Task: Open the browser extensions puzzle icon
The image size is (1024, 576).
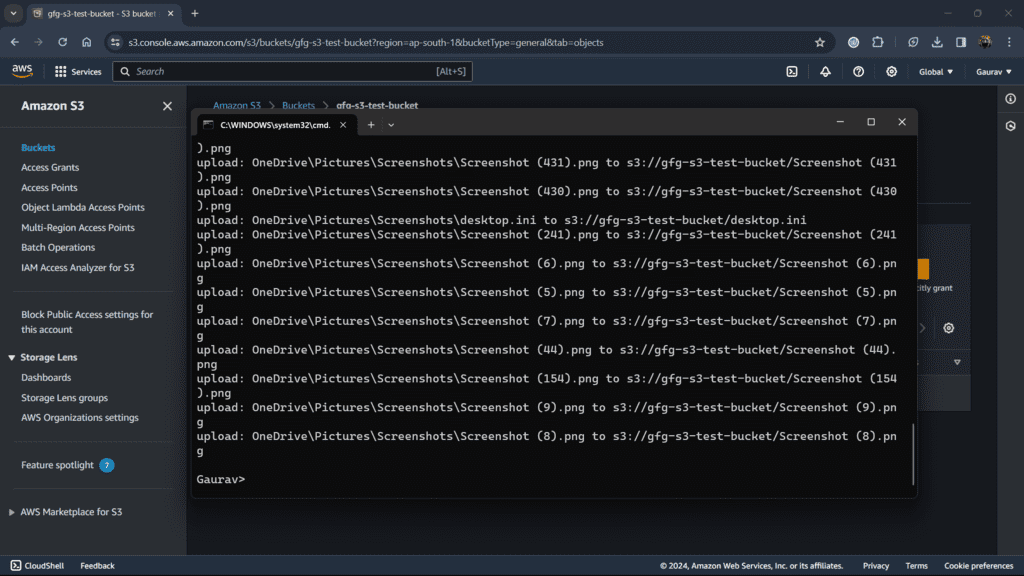Action: pos(878,42)
